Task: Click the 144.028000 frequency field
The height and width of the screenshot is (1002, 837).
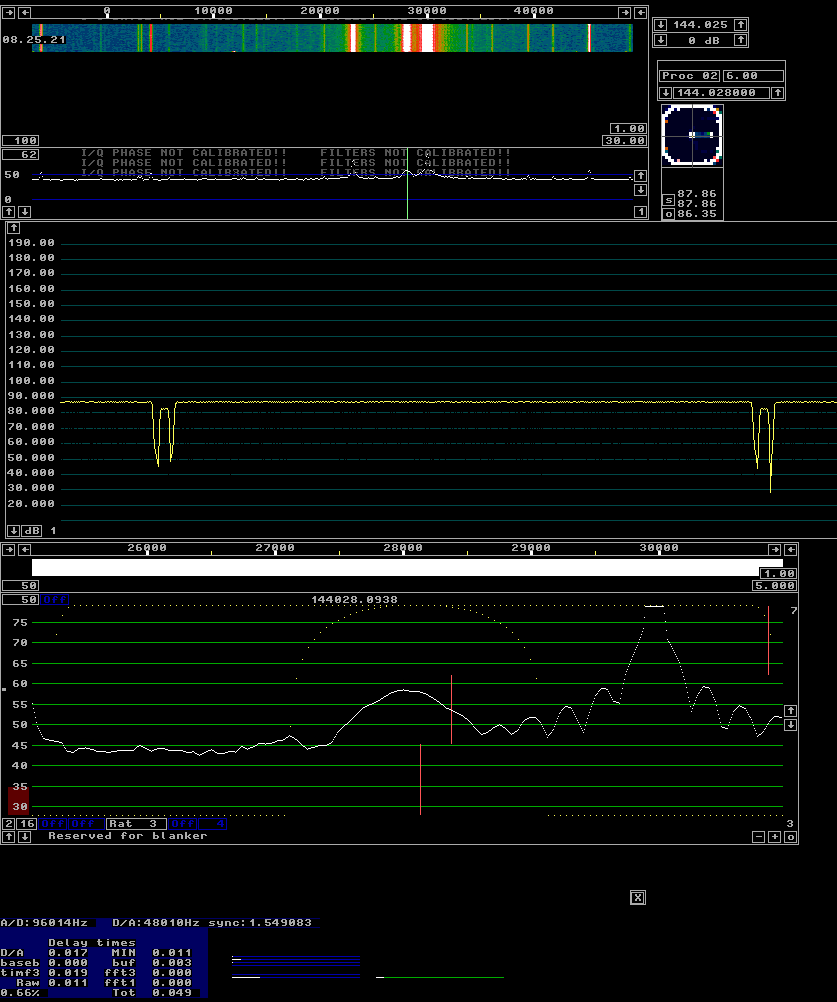Action: click(x=721, y=93)
